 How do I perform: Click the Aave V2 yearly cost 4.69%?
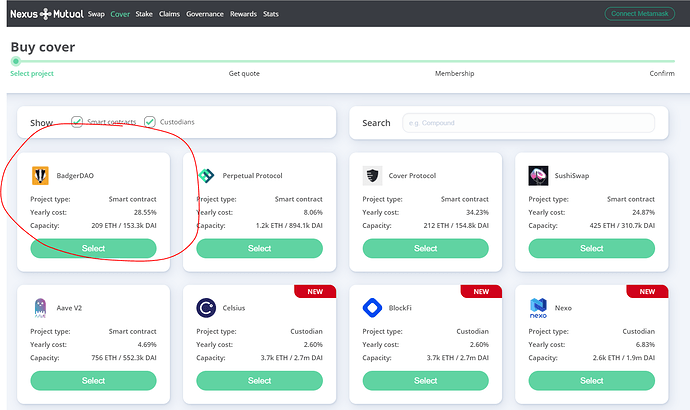point(147,345)
